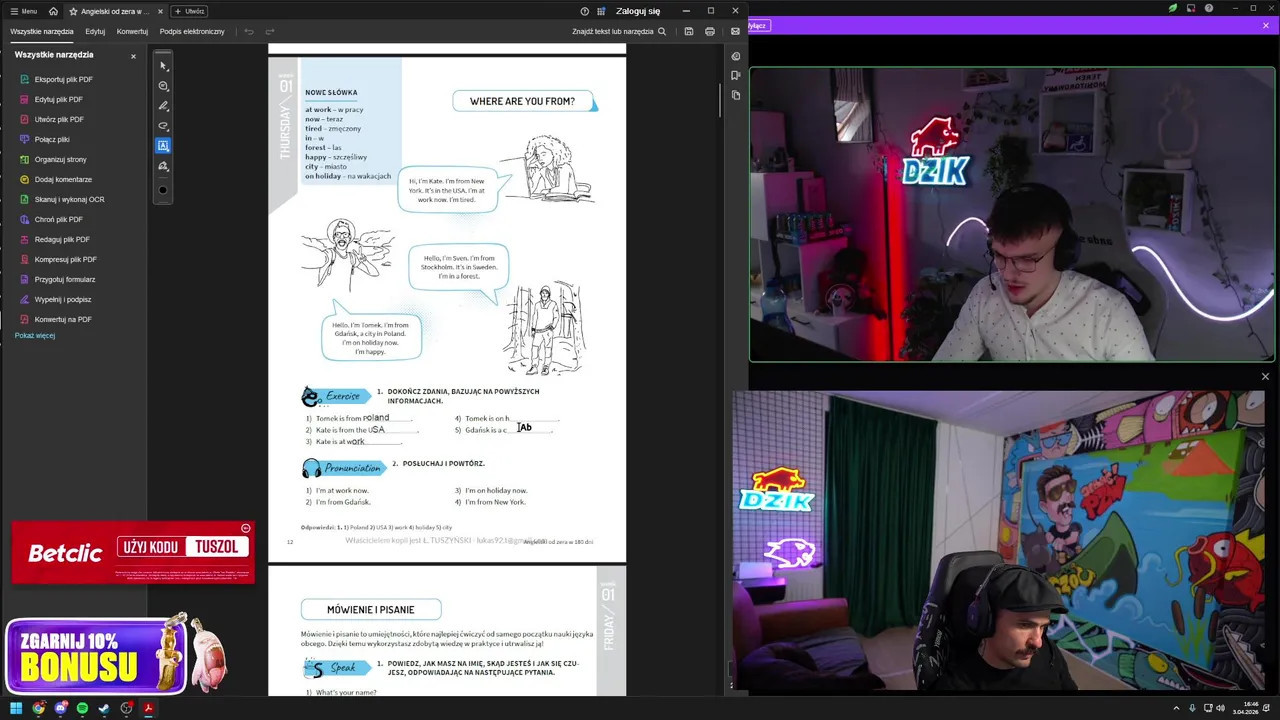Open Discord from taskbar
Screen dimensions: 1280x720
[x=61, y=708]
